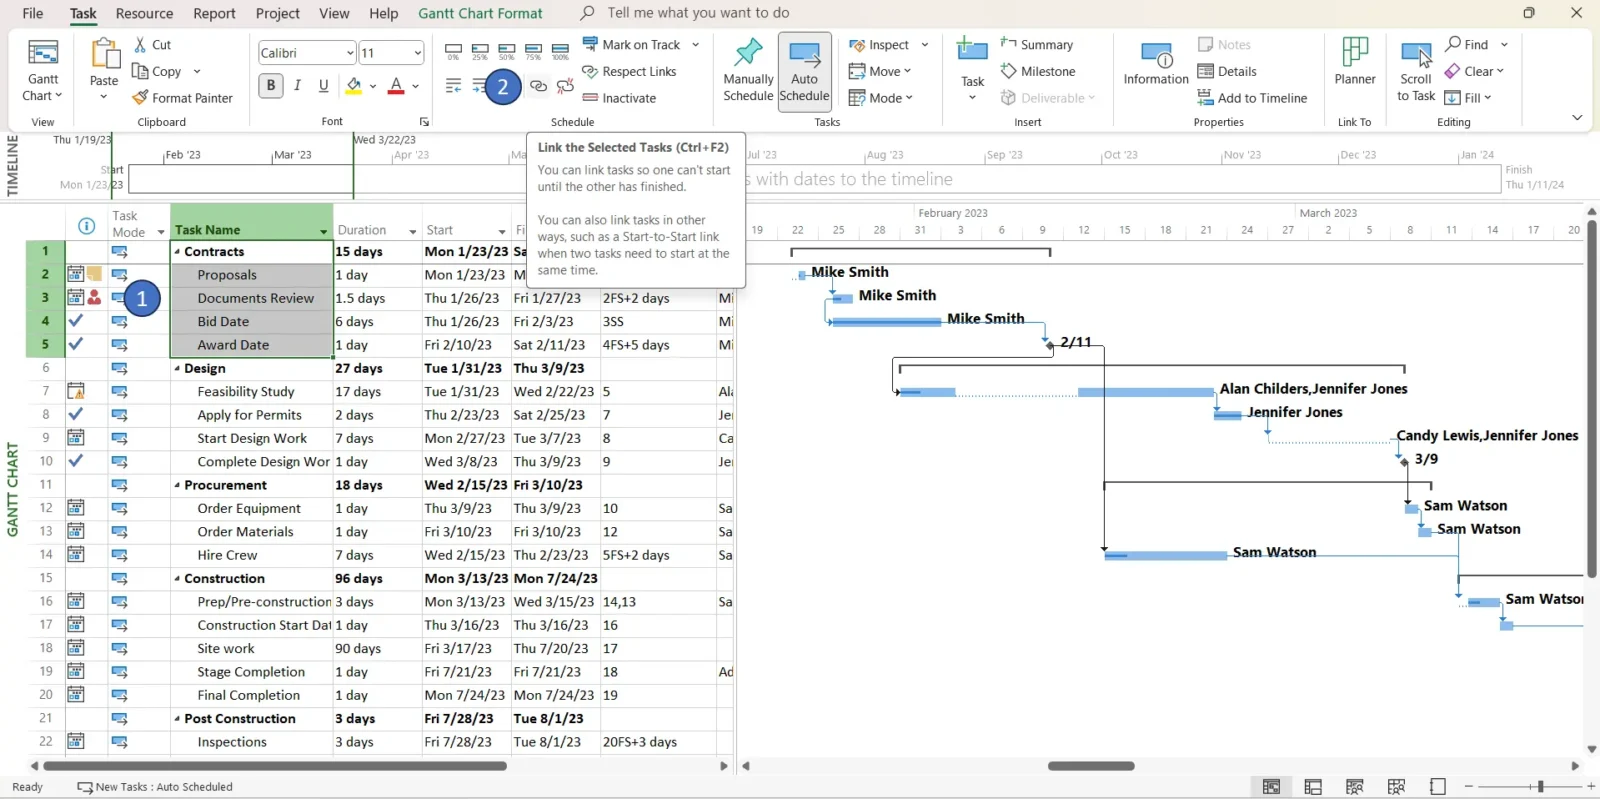Open the Task Name column filter dropdown

(x=323, y=231)
